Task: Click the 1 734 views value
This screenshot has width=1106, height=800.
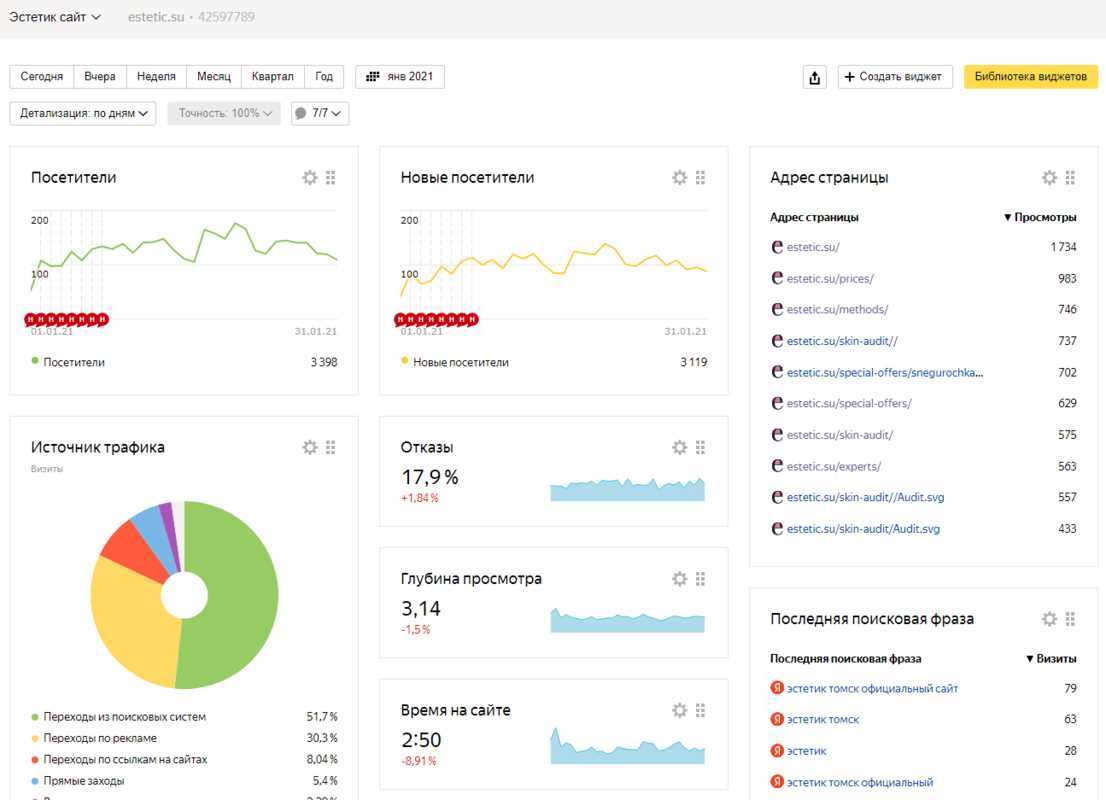Action: 1063,247
